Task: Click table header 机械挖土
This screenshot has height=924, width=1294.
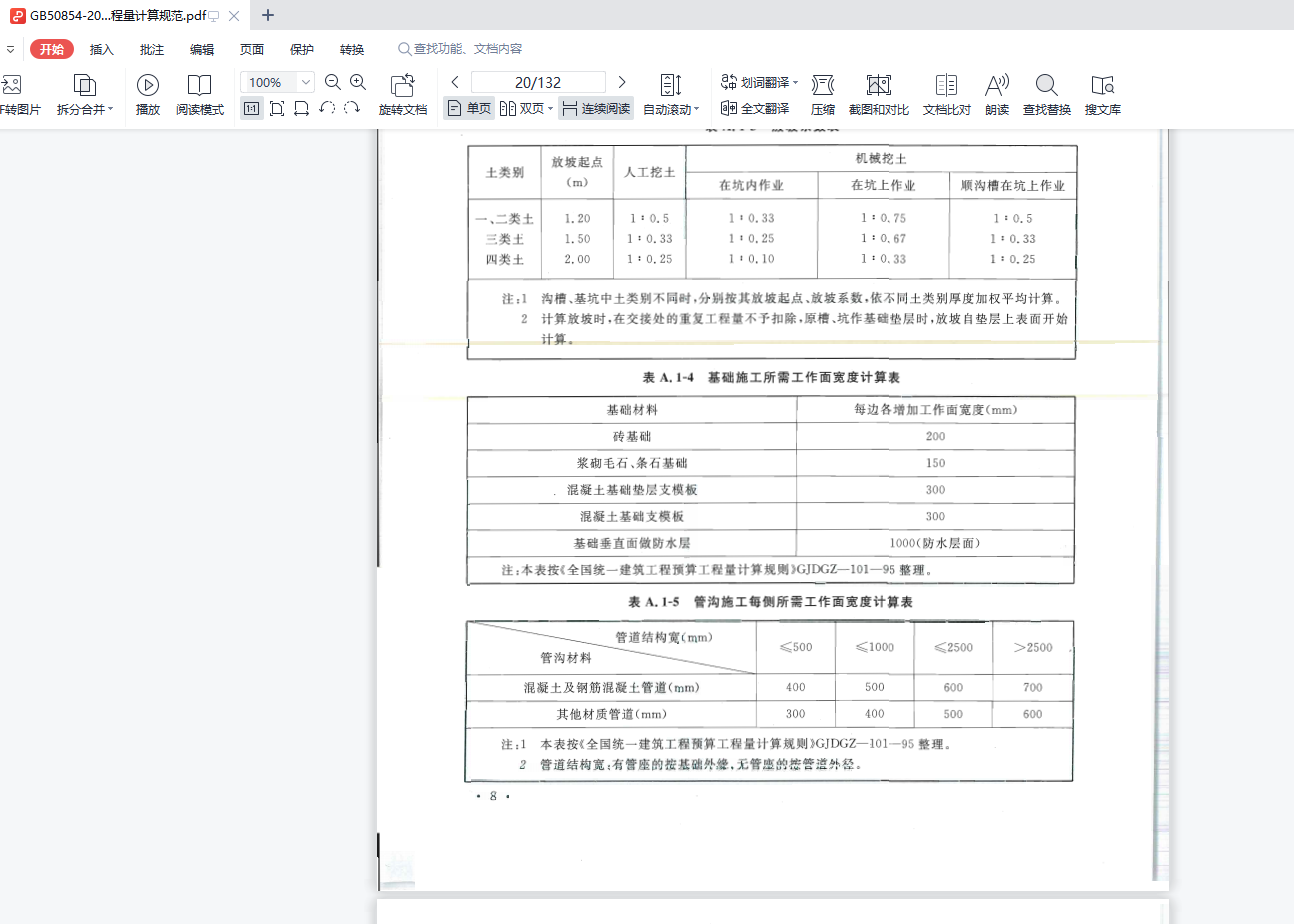Action: tap(881, 159)
